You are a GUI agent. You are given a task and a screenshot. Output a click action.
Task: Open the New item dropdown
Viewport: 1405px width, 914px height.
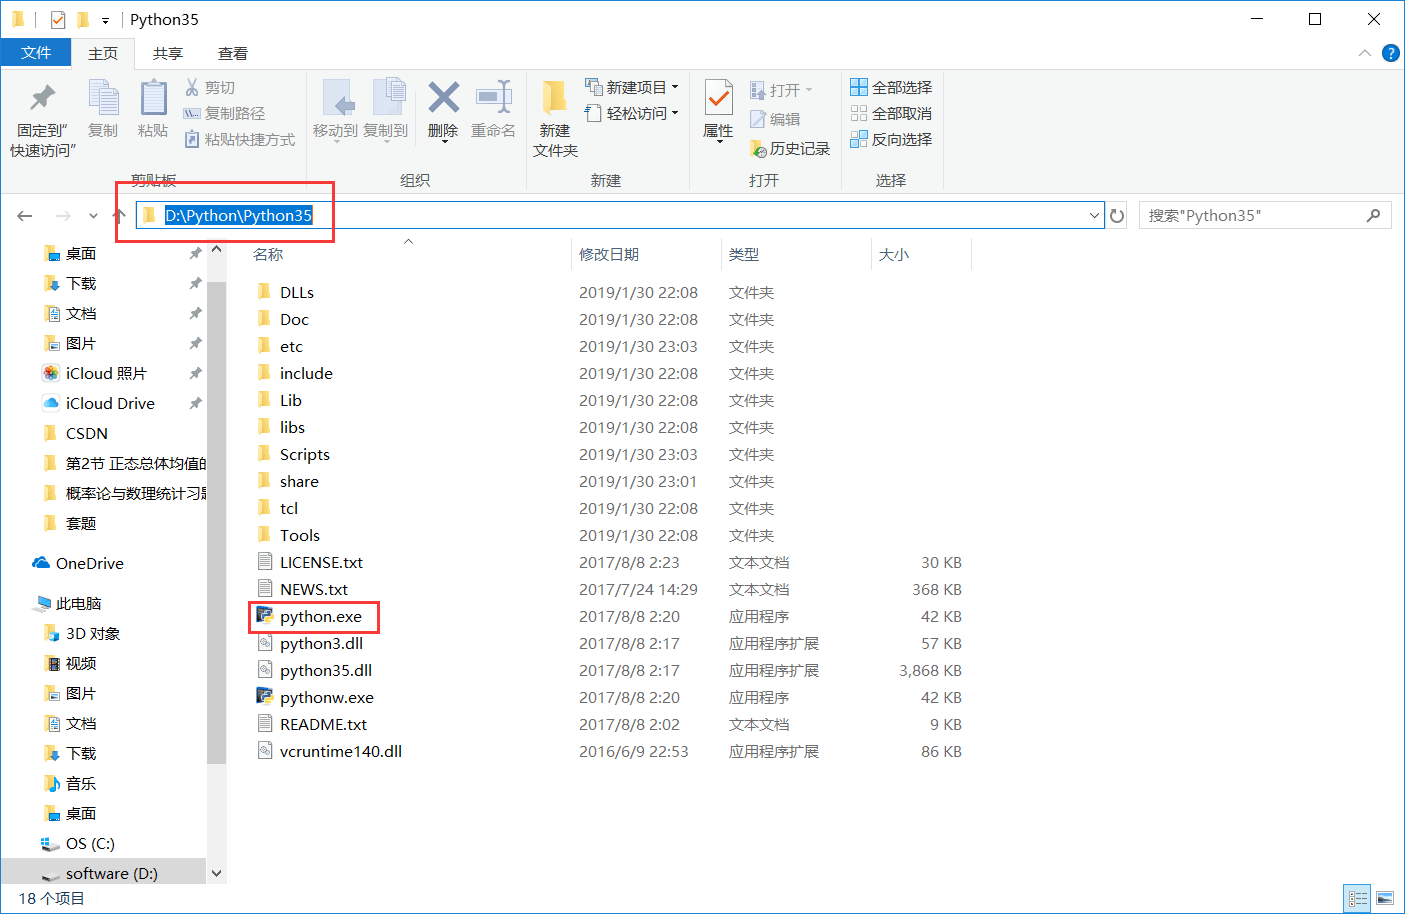(632, 87)
